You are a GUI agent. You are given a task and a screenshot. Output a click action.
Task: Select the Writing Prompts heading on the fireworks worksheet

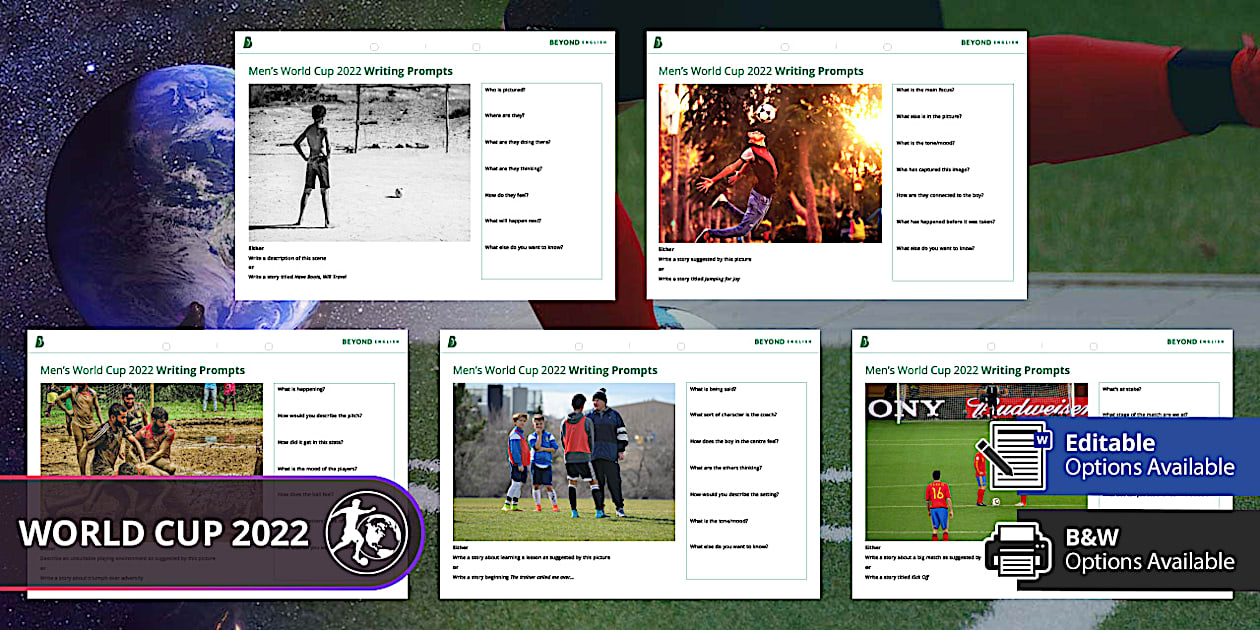tap(762, 71)
